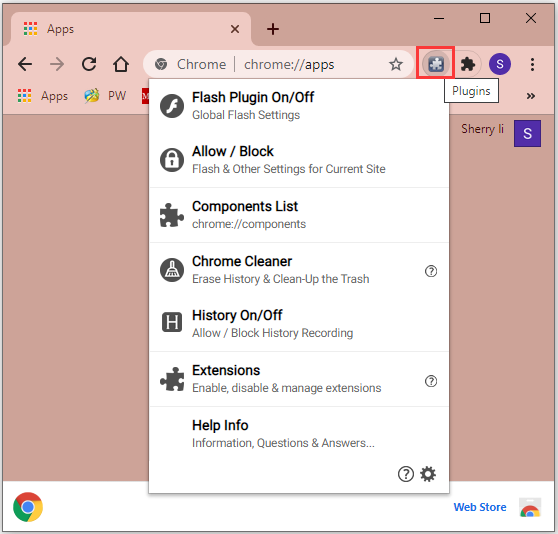The height and width of the screenshot is (534, 558).
Task: Open Help Info questions and answers
Action: click(299, 434)
